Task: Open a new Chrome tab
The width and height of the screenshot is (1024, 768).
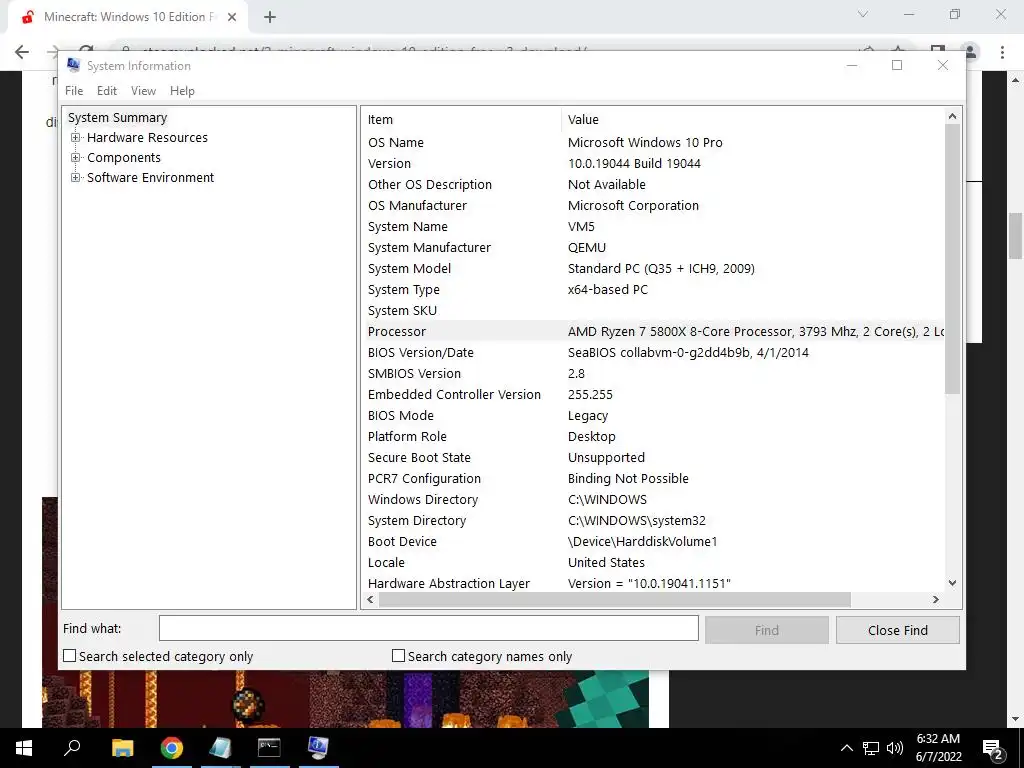Action: tap(270, 18)
